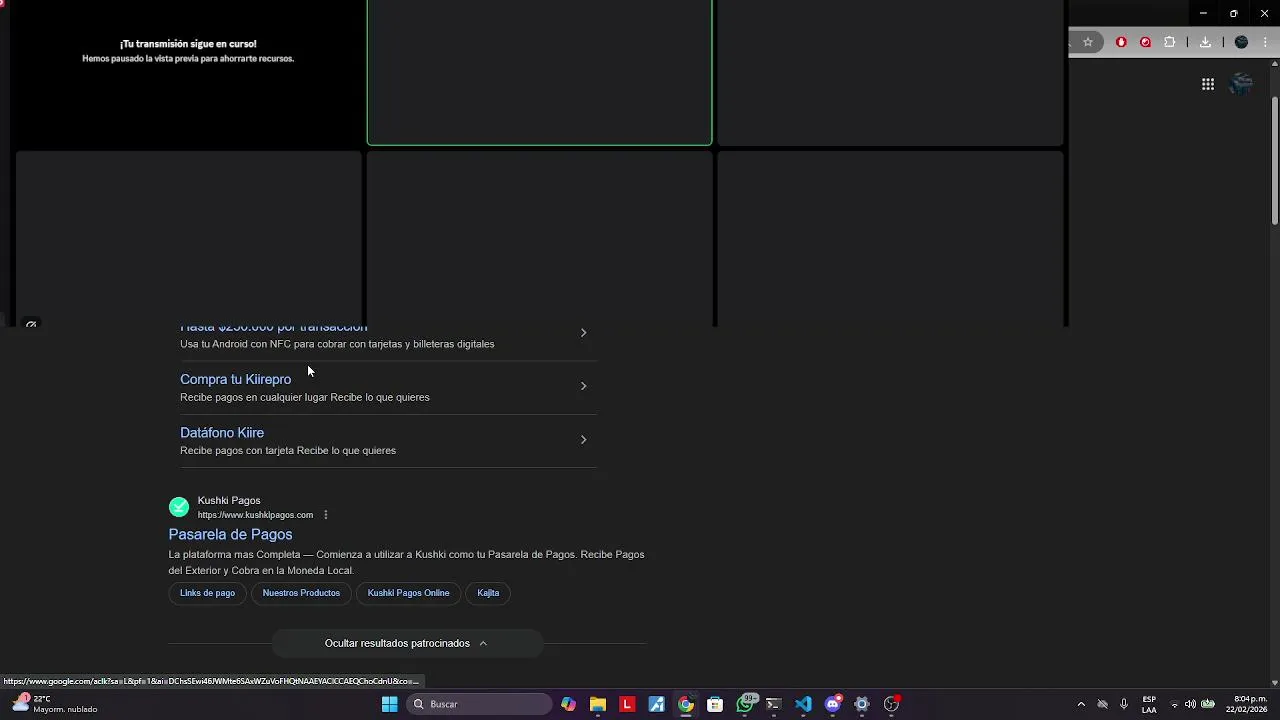Switch to Google Chrome in the taskbar
Screen dimensions: 1280x720
point(686,704)
